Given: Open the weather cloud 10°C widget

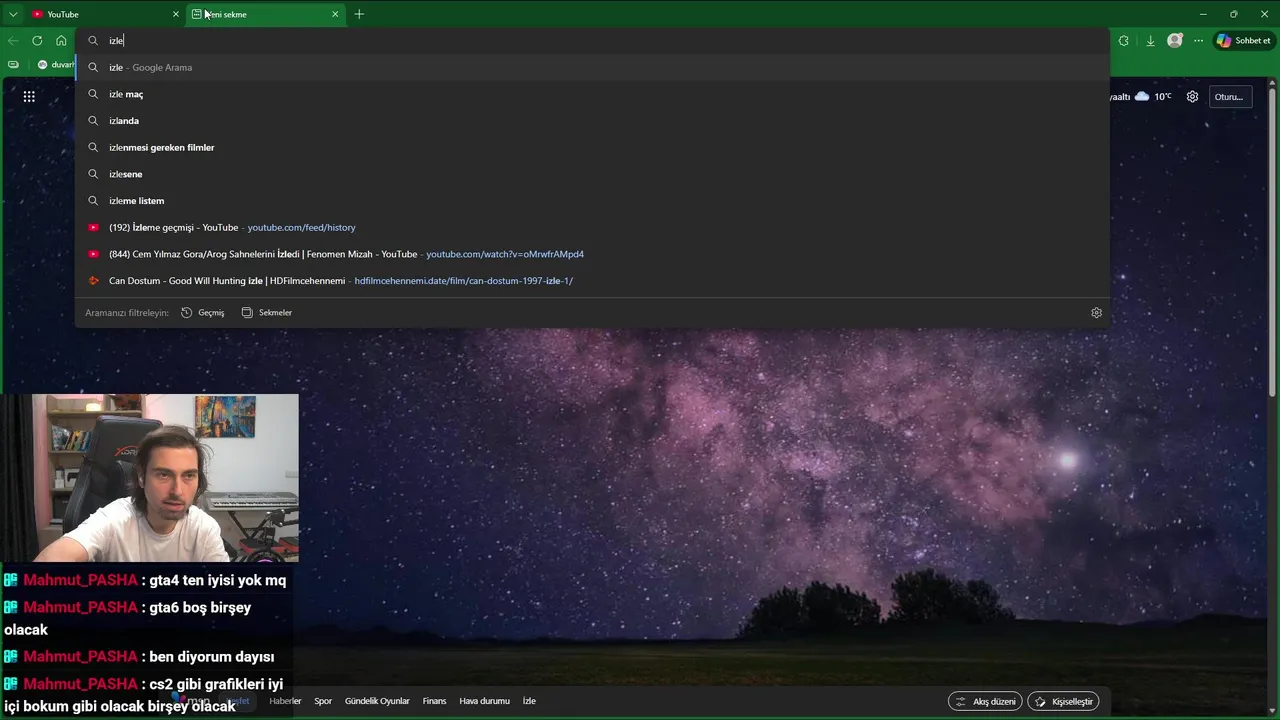Looking at the screenshot, I should pyautogui.click(x=1150, y=97).
